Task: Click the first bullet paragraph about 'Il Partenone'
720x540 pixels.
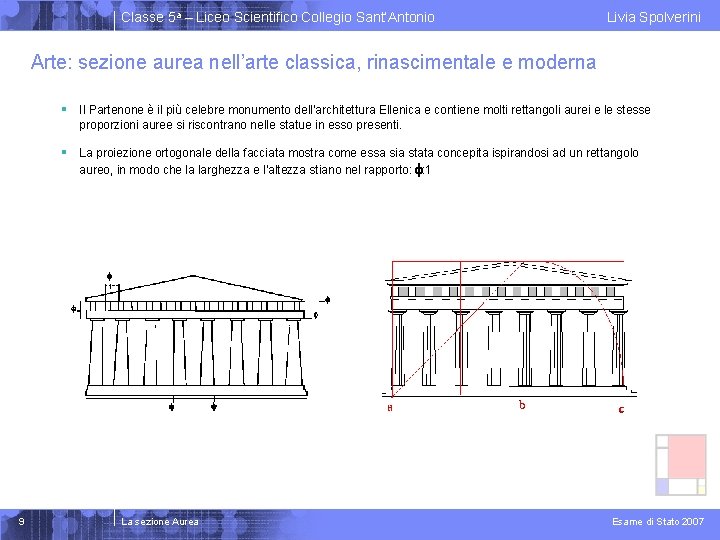Action: 365,117
